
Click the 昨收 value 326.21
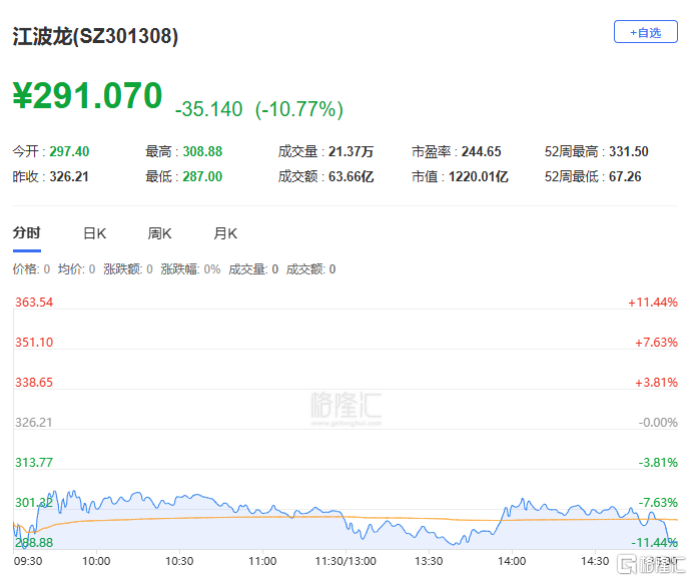[x=69, y=177]
